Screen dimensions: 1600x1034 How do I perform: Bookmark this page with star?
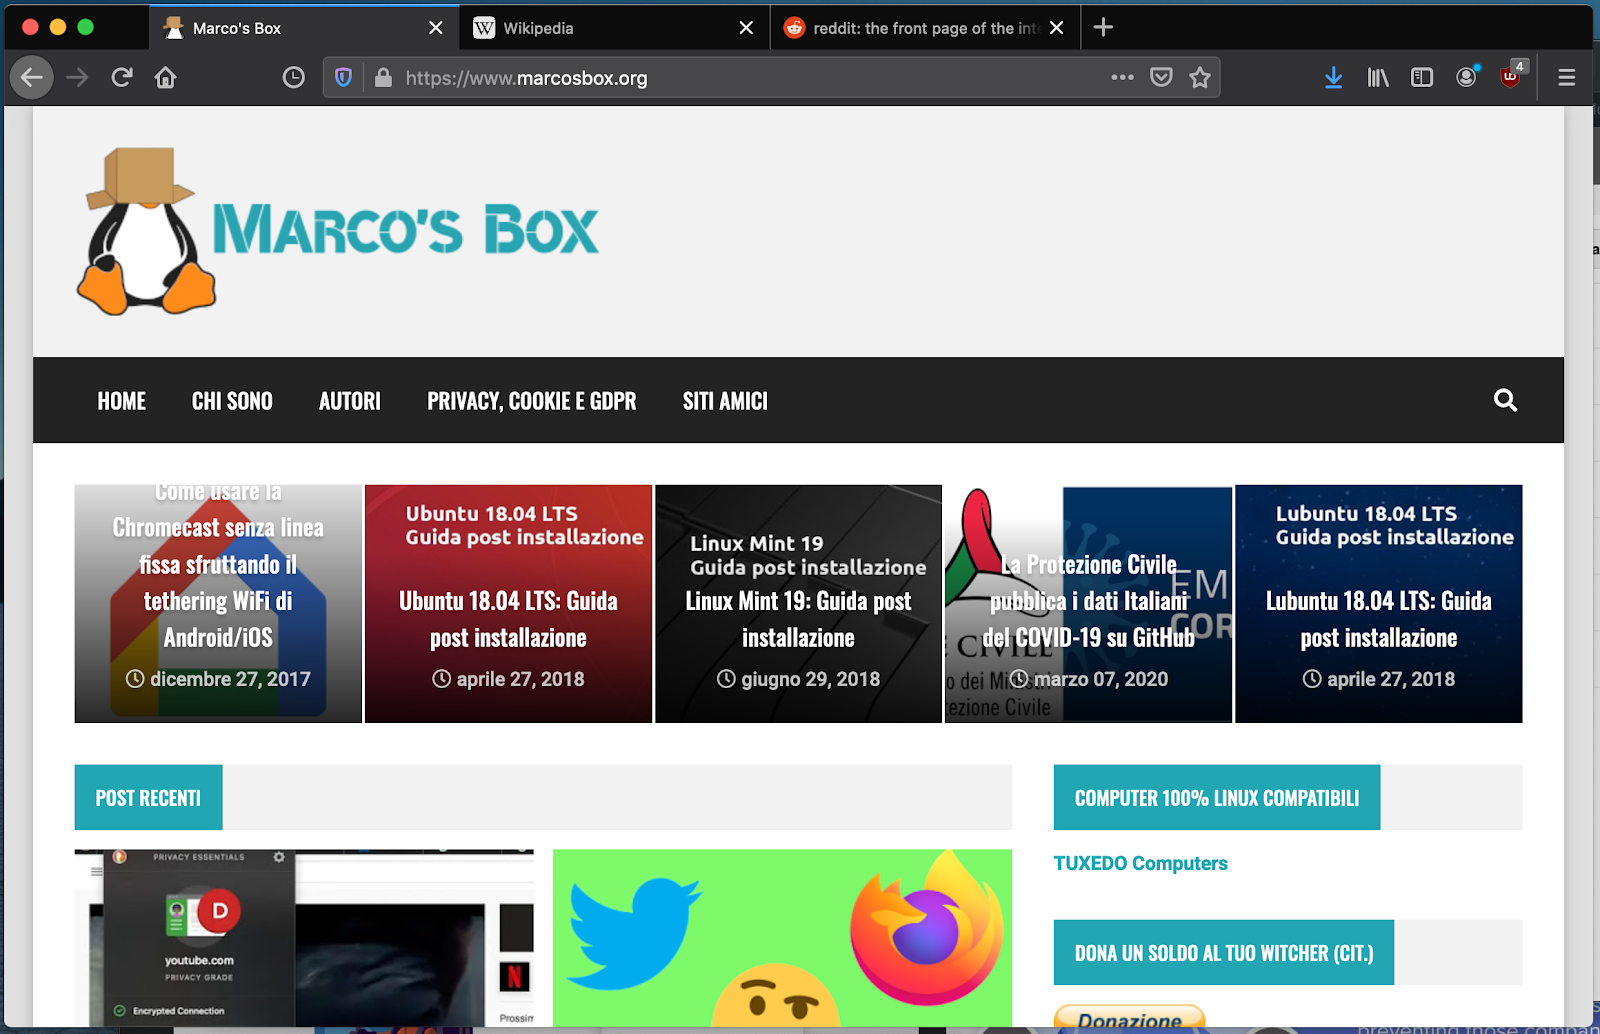point(1200,77)
